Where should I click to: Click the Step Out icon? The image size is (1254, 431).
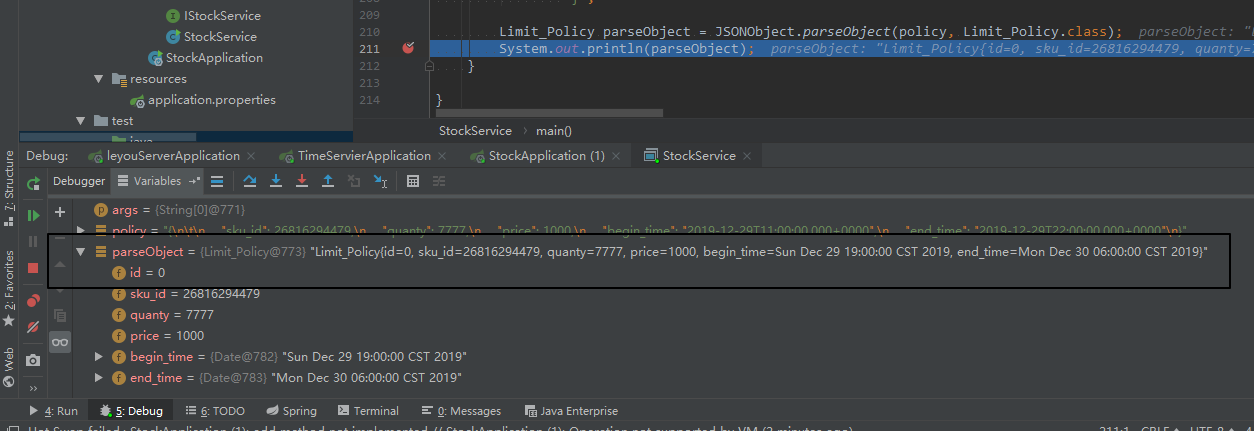(327, 181)
